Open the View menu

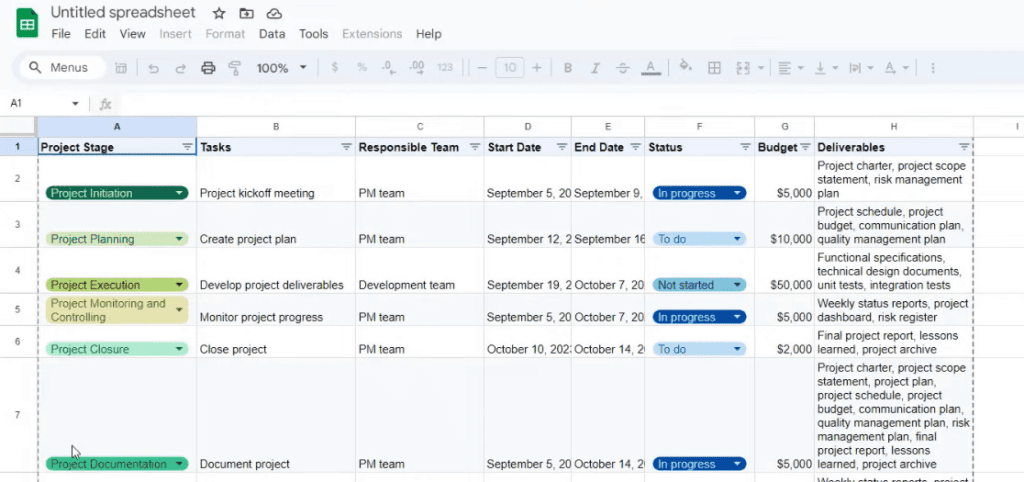133,34
